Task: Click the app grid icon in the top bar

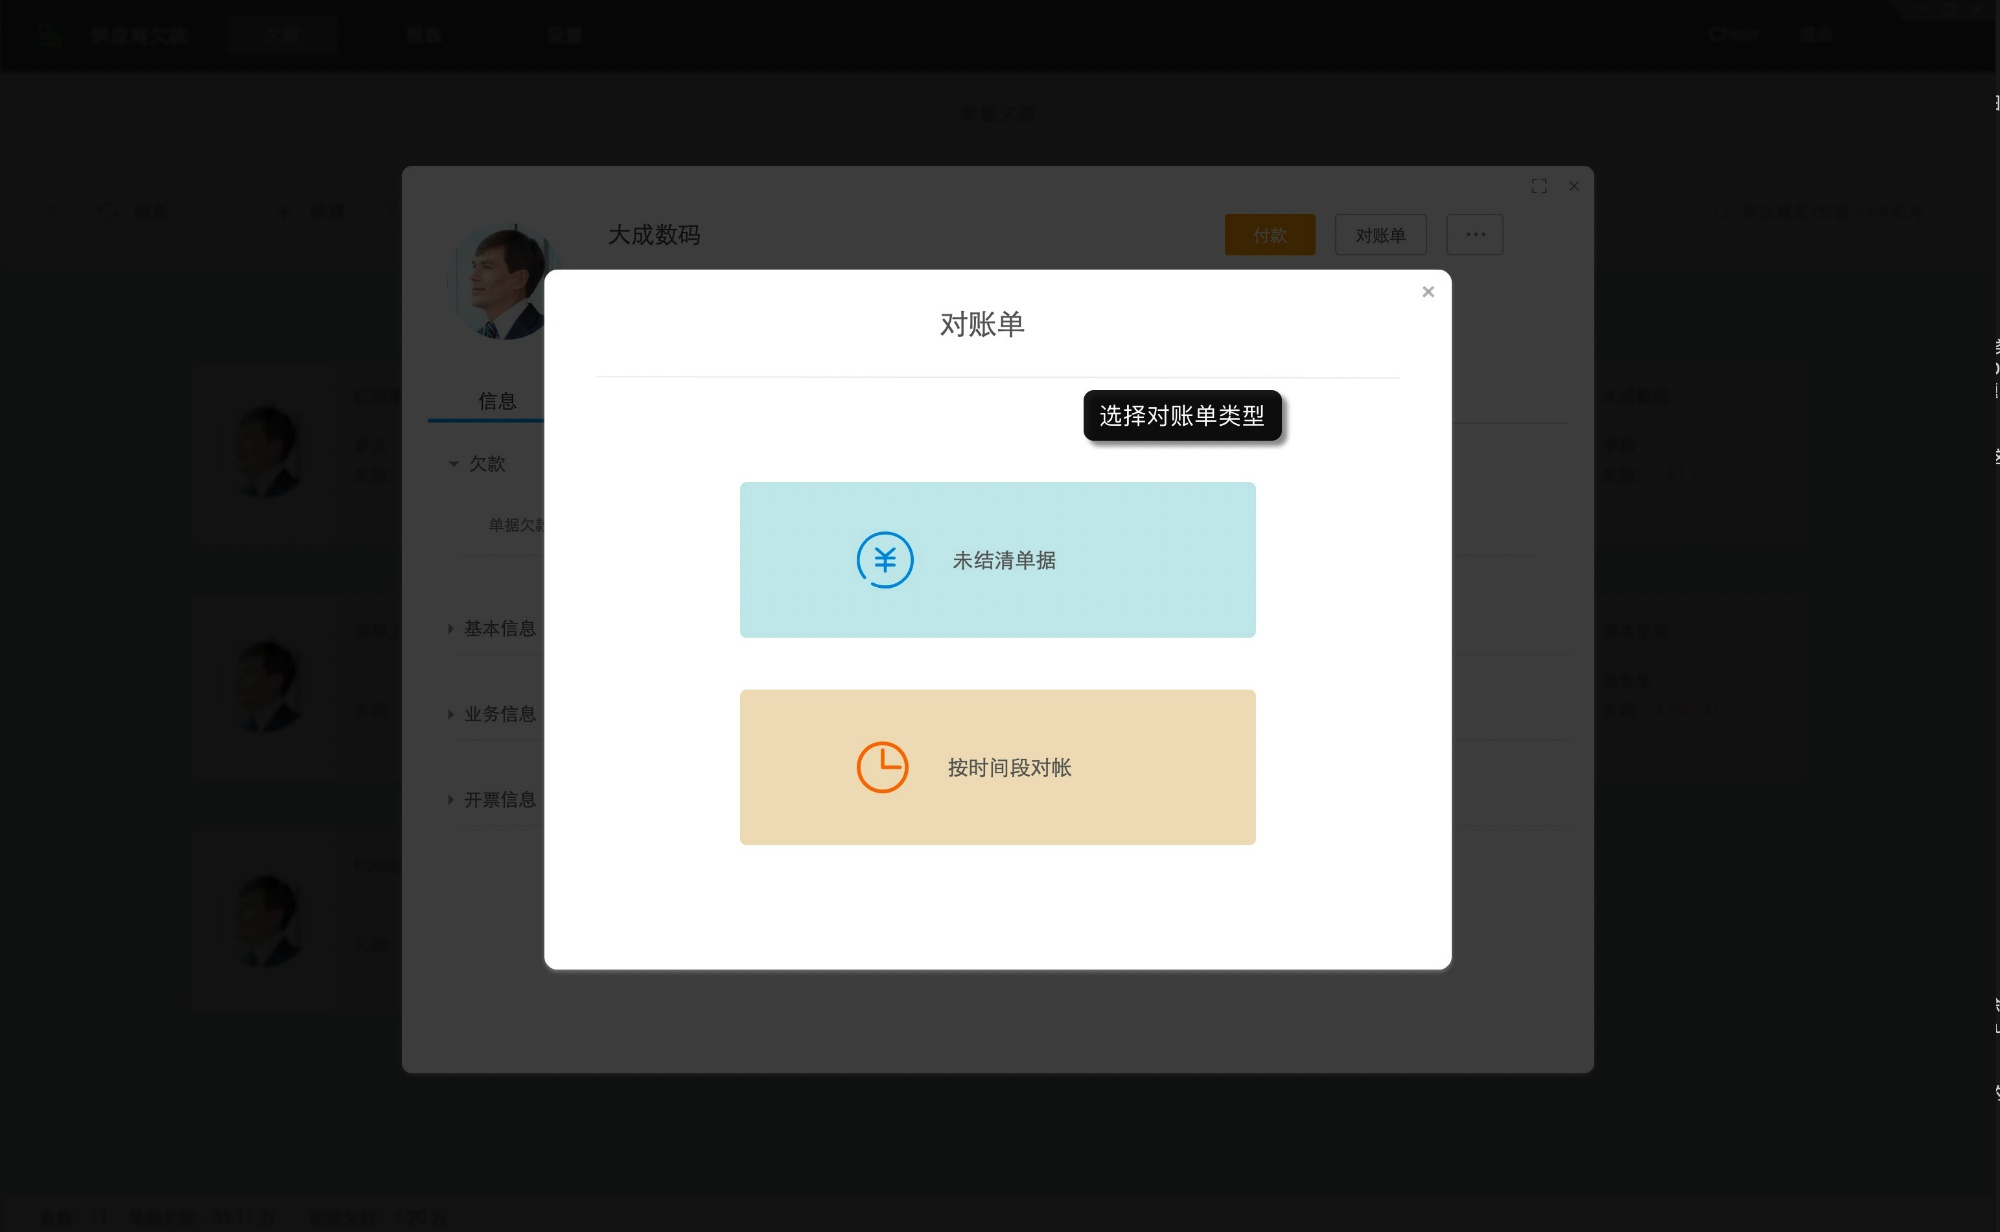Action: coord(50,35)
